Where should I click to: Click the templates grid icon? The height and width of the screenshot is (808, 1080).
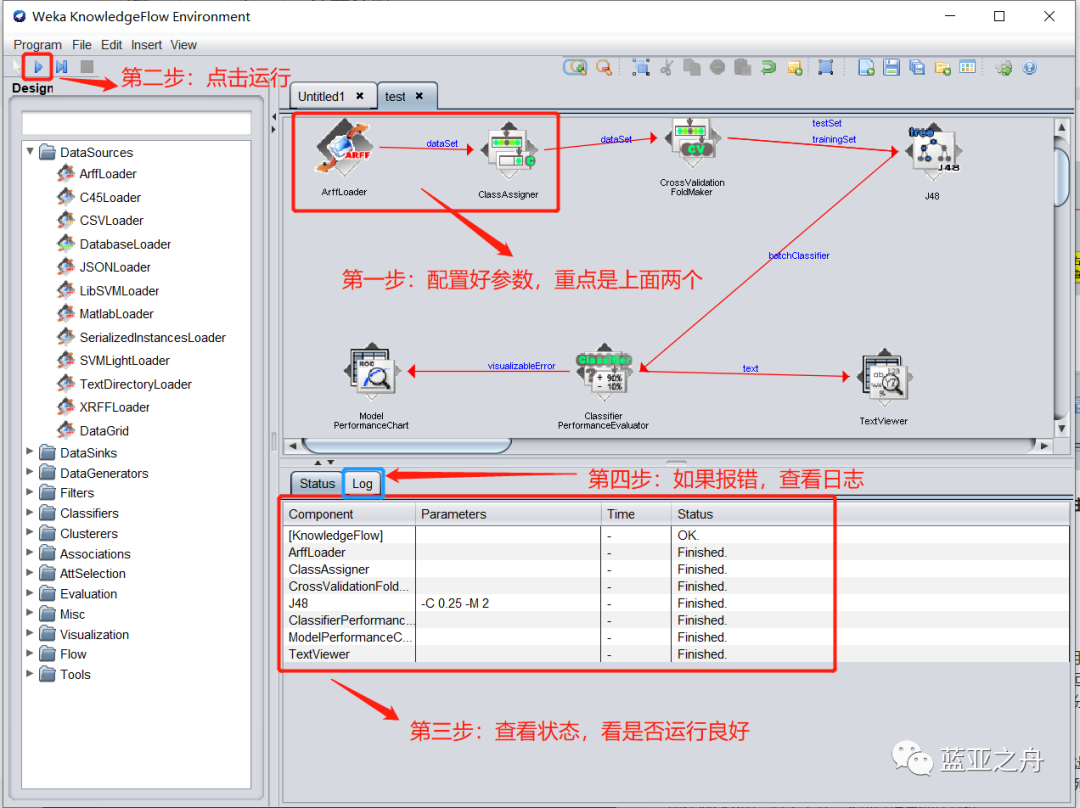point(968,67)
